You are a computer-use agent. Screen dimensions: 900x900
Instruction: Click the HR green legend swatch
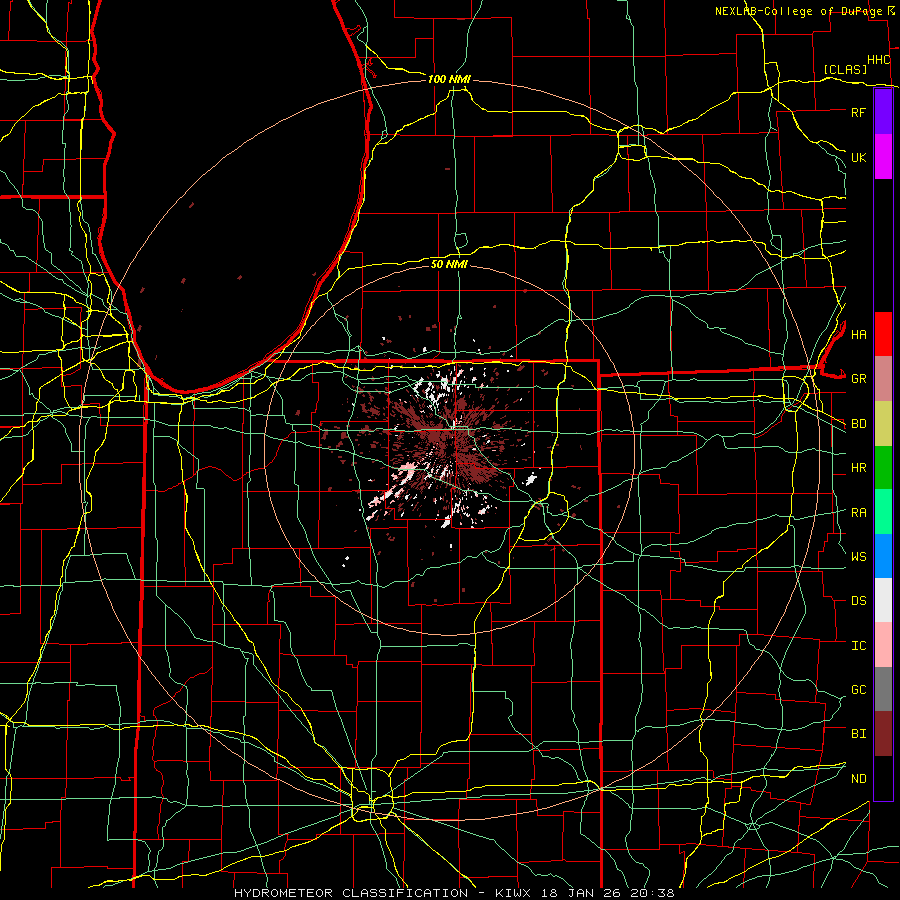(883, 468)
